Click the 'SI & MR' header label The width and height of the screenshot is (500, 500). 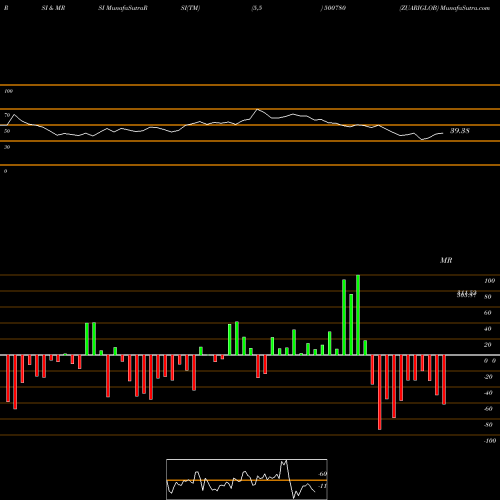(x=53, y=8)
